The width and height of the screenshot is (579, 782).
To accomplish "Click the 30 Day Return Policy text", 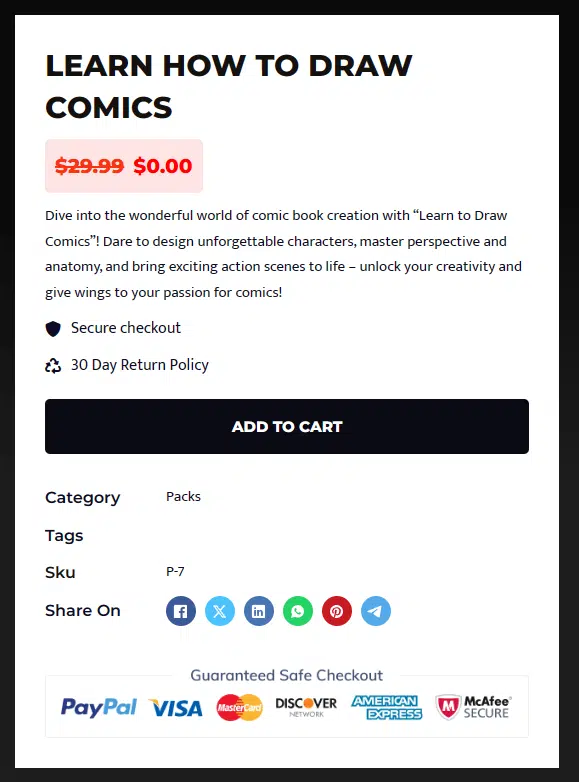I will 140,365.
